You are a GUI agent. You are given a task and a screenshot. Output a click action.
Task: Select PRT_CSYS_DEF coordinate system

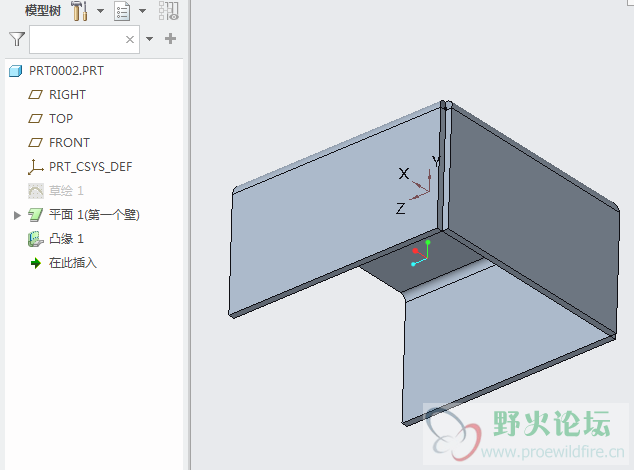(91, 167)
